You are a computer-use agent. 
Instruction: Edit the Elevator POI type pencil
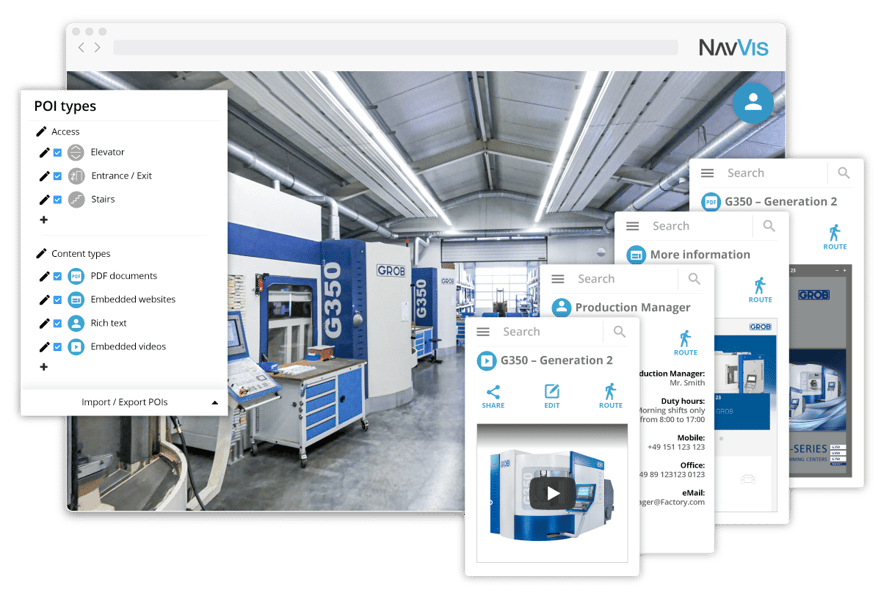(x=44, y=152)
